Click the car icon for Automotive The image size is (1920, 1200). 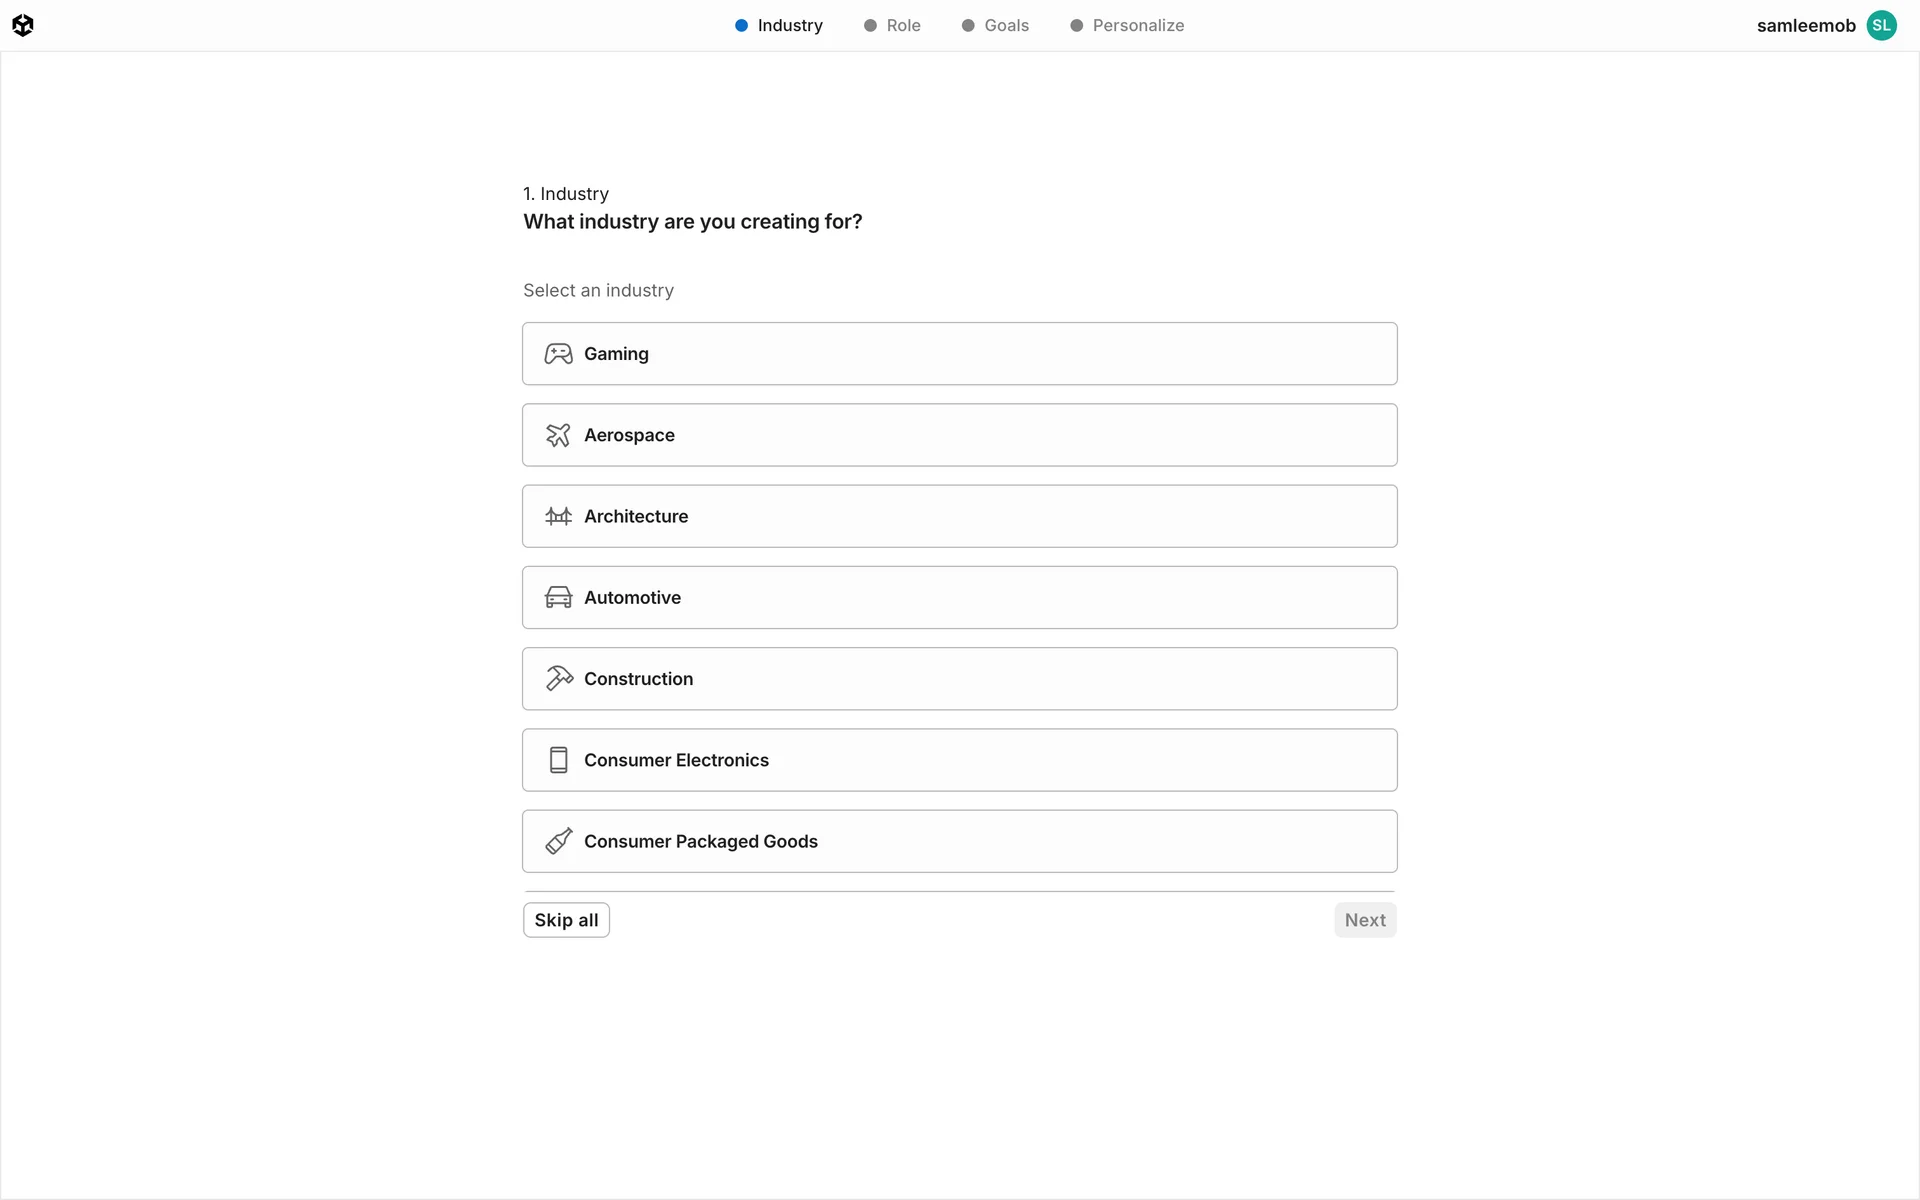[558, 598]
